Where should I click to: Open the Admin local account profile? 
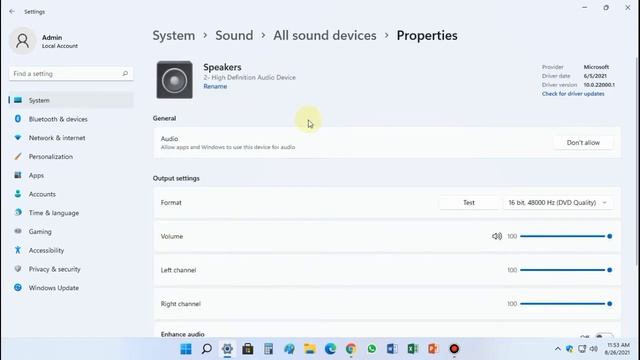tap(44, 41)
